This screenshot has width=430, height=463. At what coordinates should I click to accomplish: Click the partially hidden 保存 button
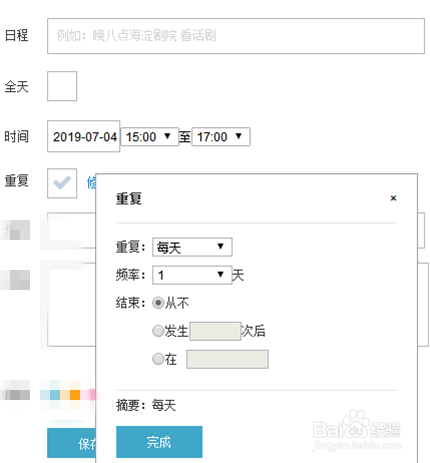(x=71, y=443)
